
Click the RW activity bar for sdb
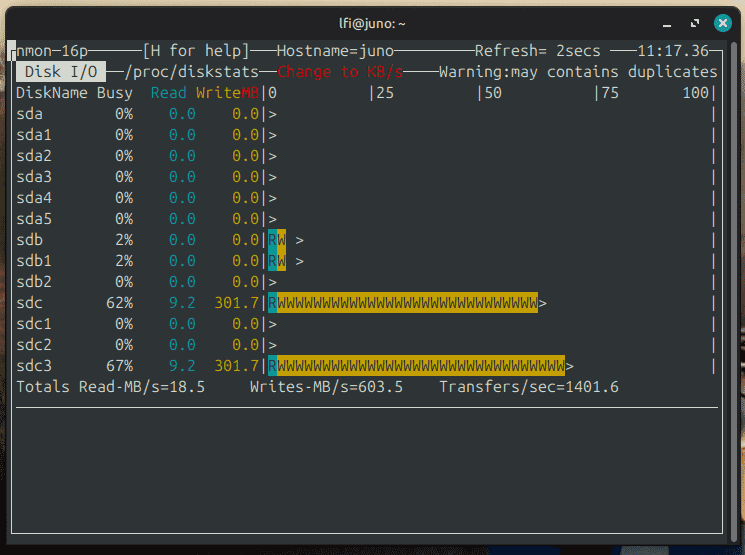coord(277,239)
